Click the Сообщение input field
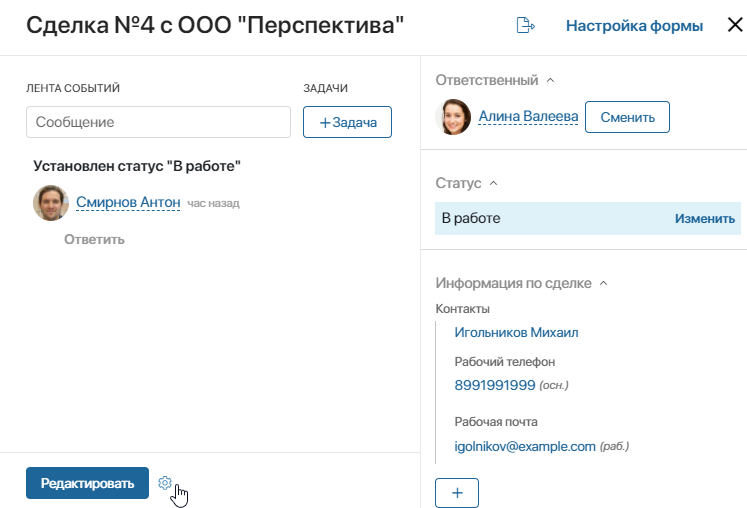Screen dimensions: 747x508 tap(158, 122)
